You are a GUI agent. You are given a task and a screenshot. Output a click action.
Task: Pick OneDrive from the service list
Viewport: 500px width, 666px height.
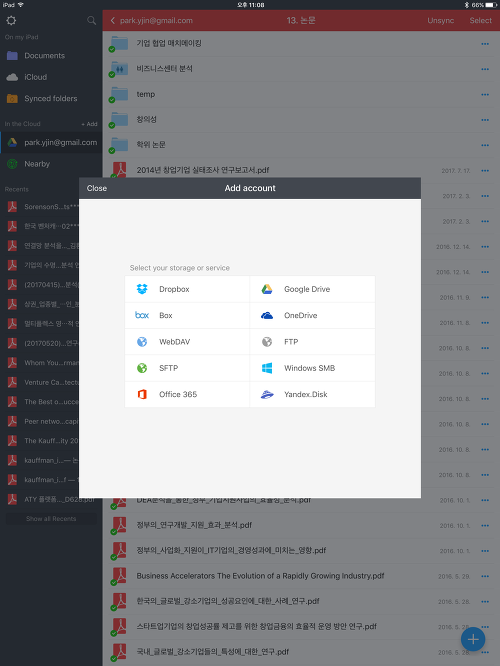312,316
